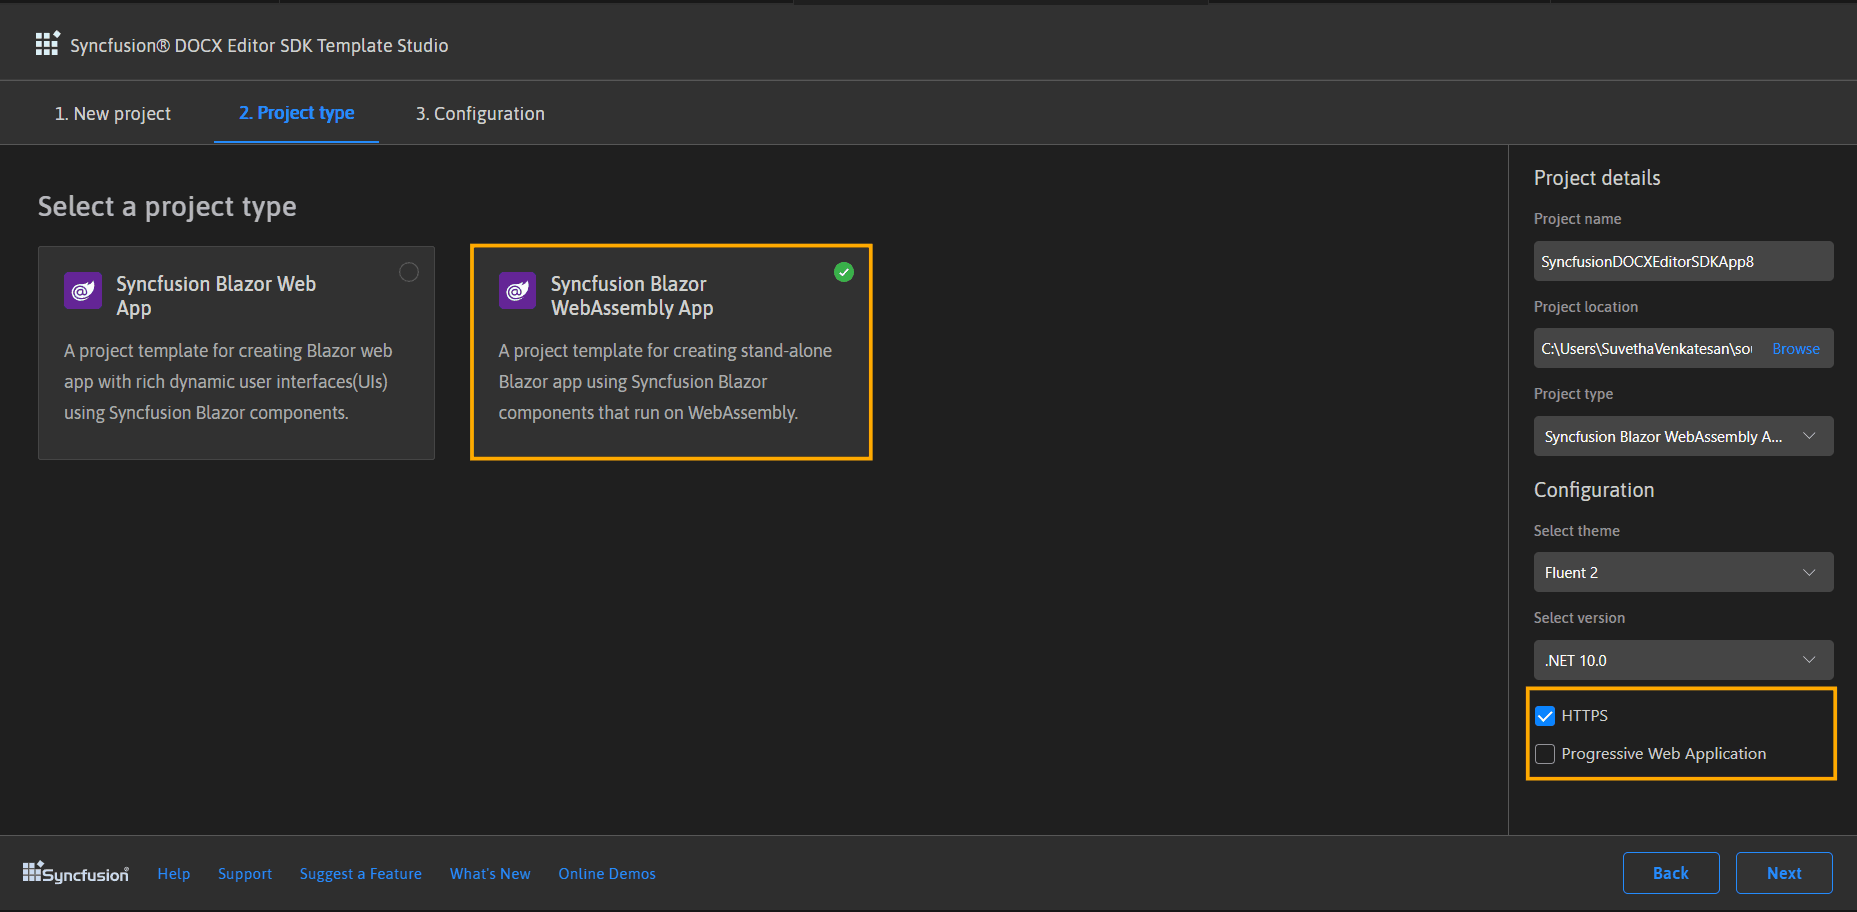Go to the 3. Configuration tab
1857x912 pixels.
(x=480, y=114)
